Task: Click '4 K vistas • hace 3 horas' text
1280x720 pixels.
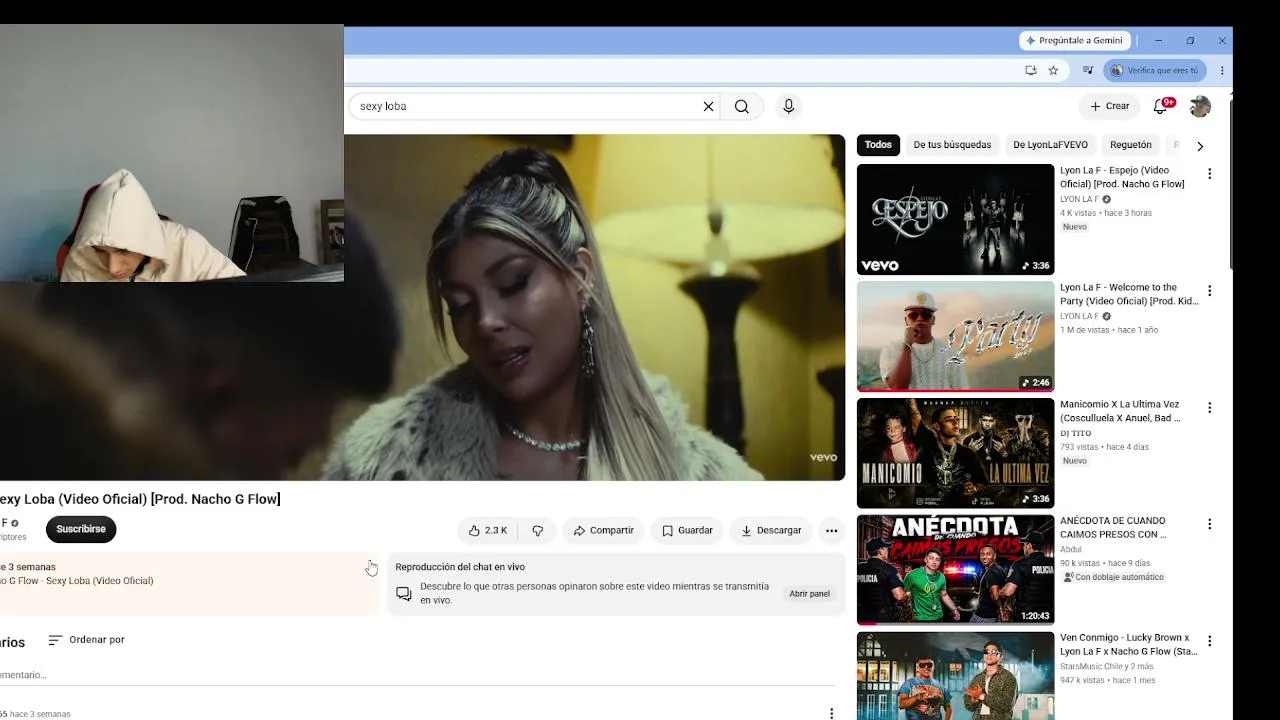Action: [x=1106, y=213]
